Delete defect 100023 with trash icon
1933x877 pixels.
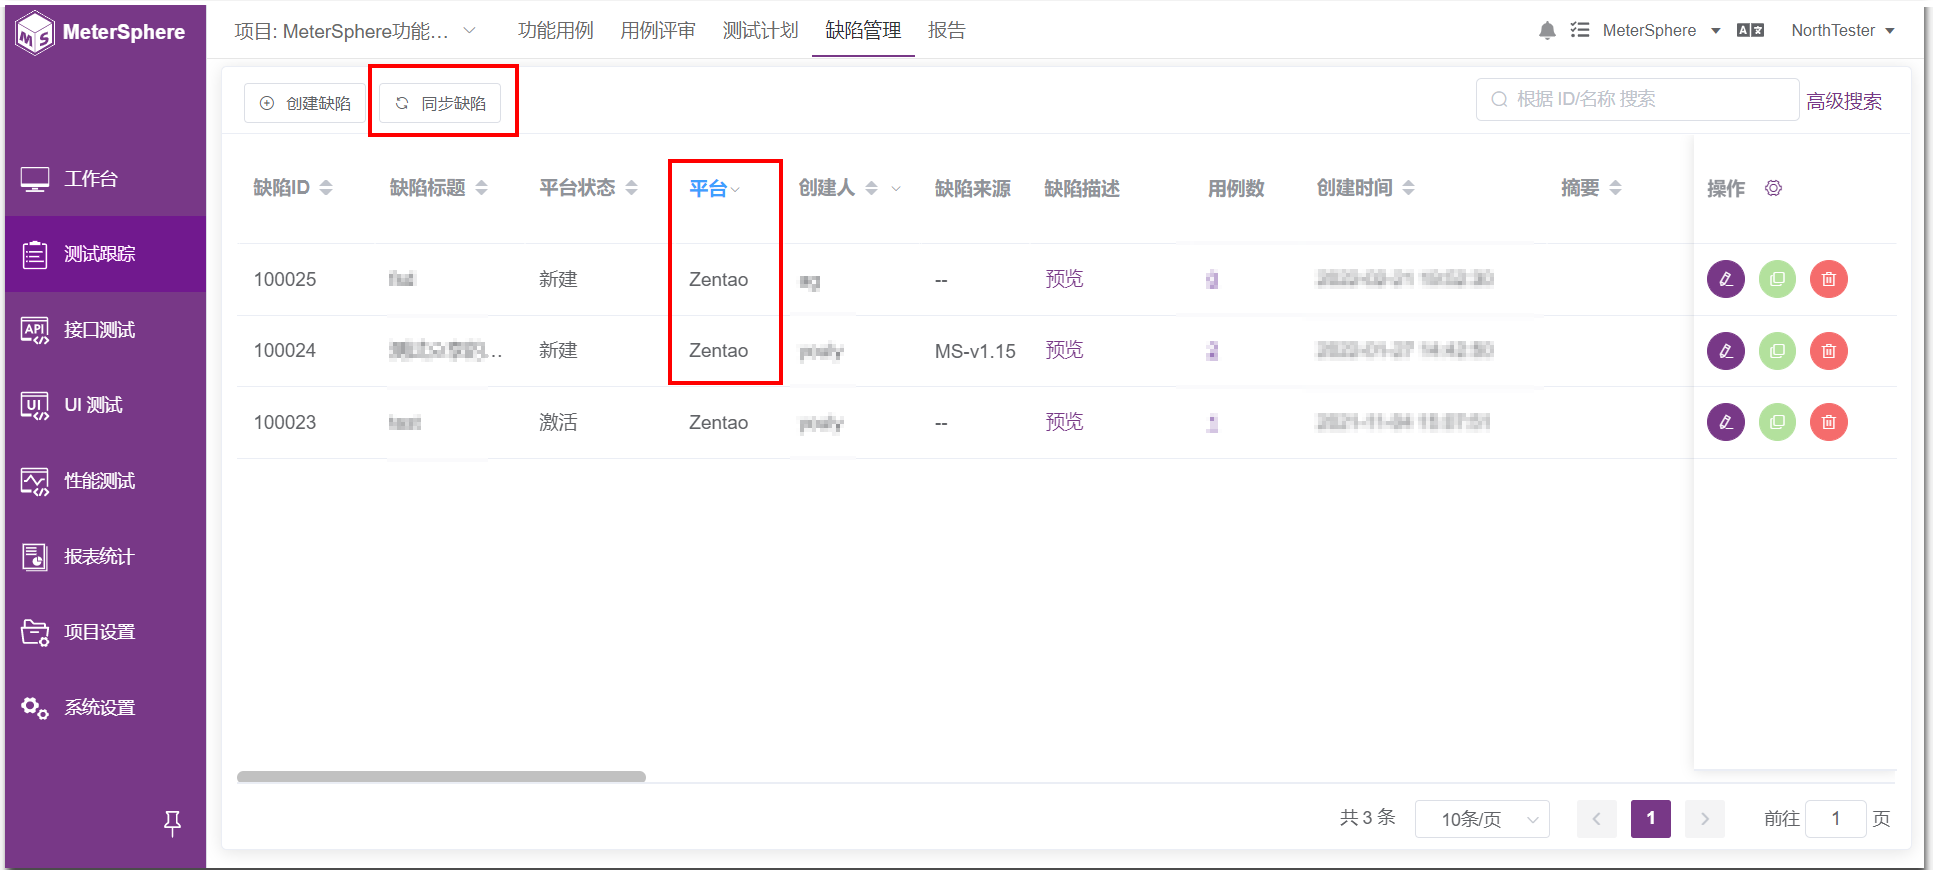(1829, 422)
